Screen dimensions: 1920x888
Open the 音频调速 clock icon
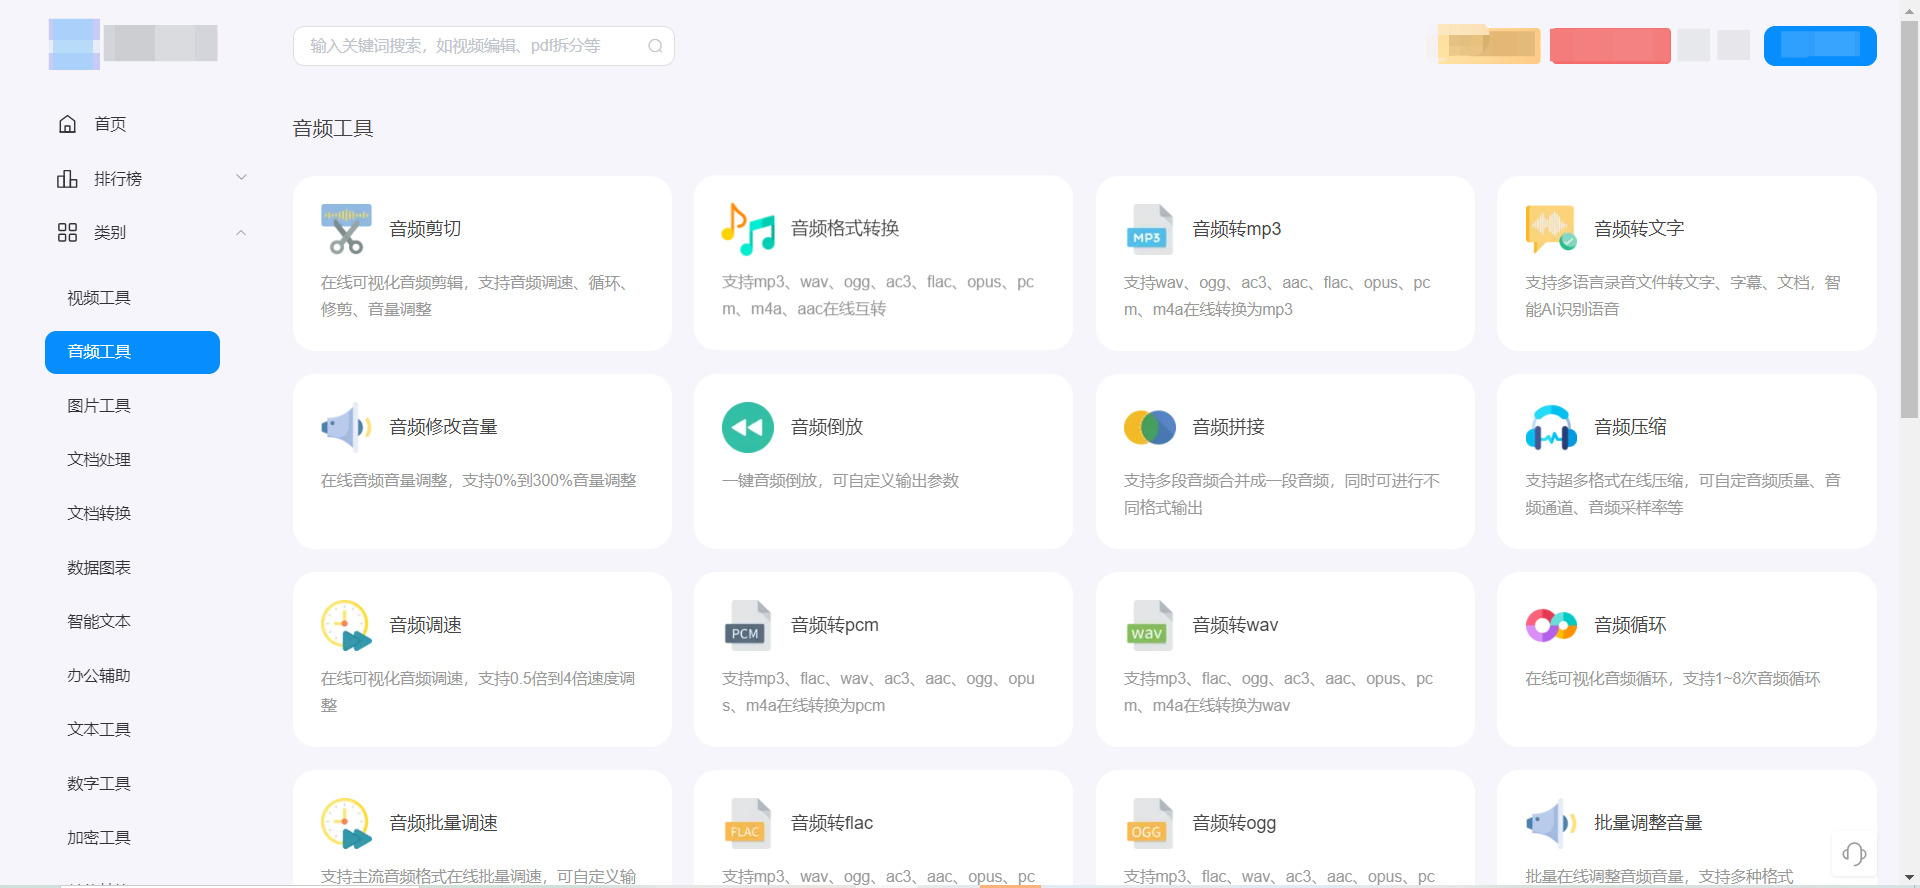tap(346, 625)
